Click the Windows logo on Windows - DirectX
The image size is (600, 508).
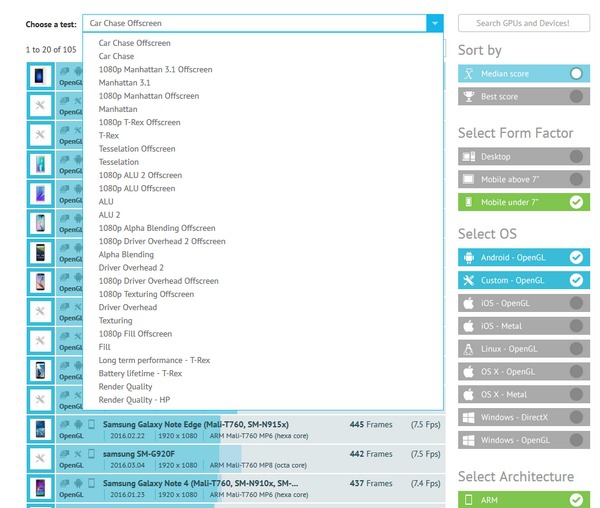click(469, 417)
